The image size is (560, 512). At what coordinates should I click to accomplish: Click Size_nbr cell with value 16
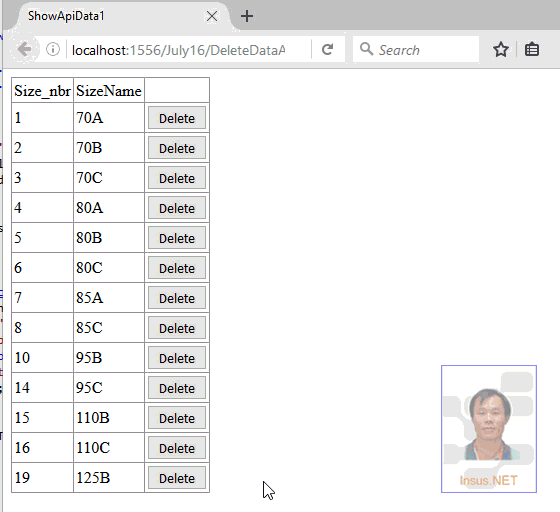(42, 448)
